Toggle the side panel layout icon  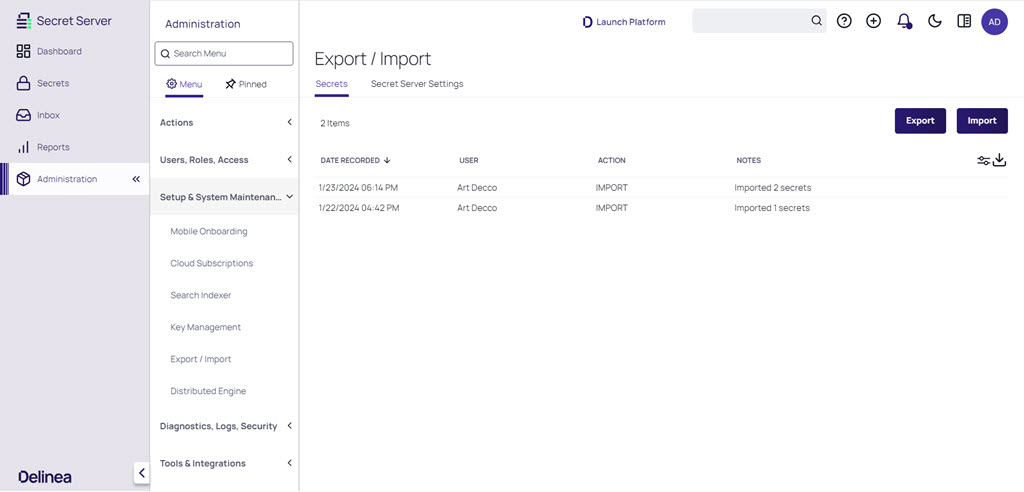964,22
